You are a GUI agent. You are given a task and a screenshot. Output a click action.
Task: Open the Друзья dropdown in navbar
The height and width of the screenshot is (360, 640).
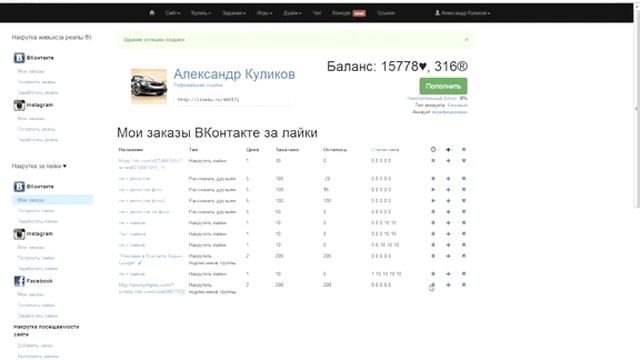pyautogui.click(x=292, y=13)
